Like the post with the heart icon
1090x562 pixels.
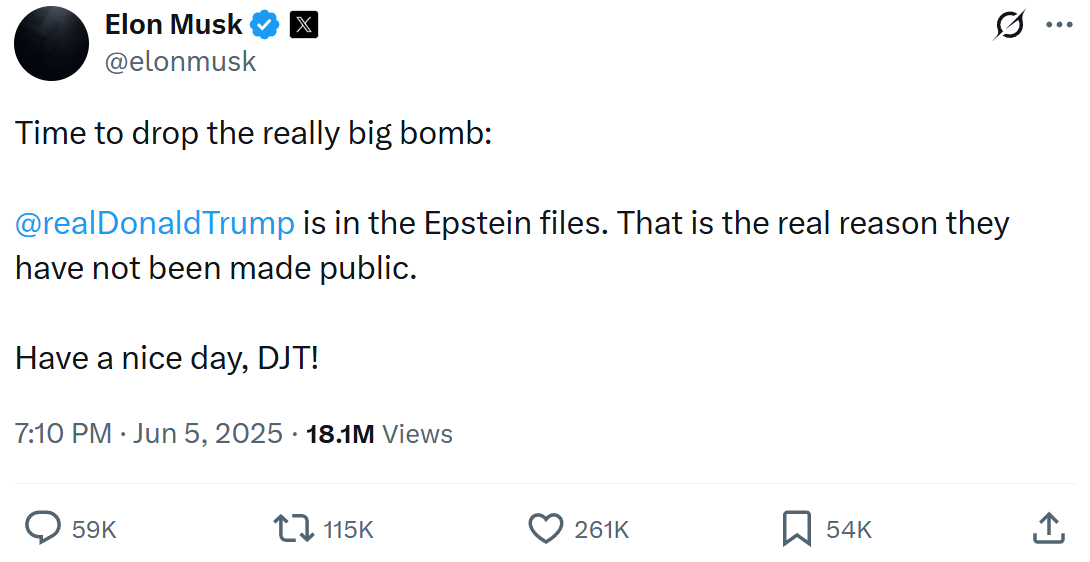545,528
